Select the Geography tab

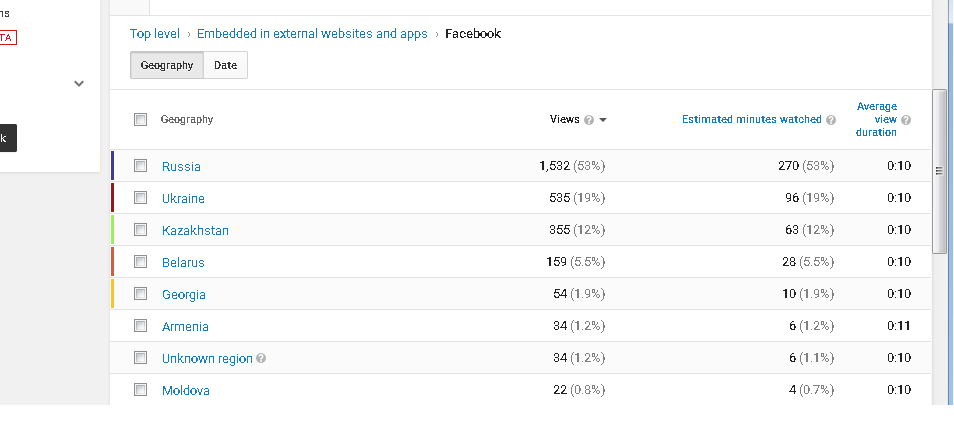167,65
